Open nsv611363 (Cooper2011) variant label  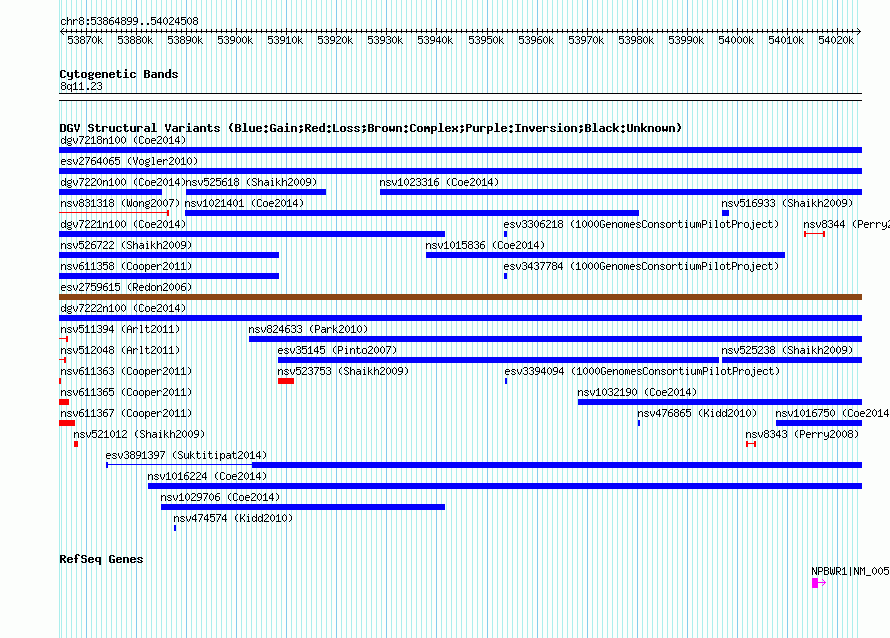click(126, 371)
